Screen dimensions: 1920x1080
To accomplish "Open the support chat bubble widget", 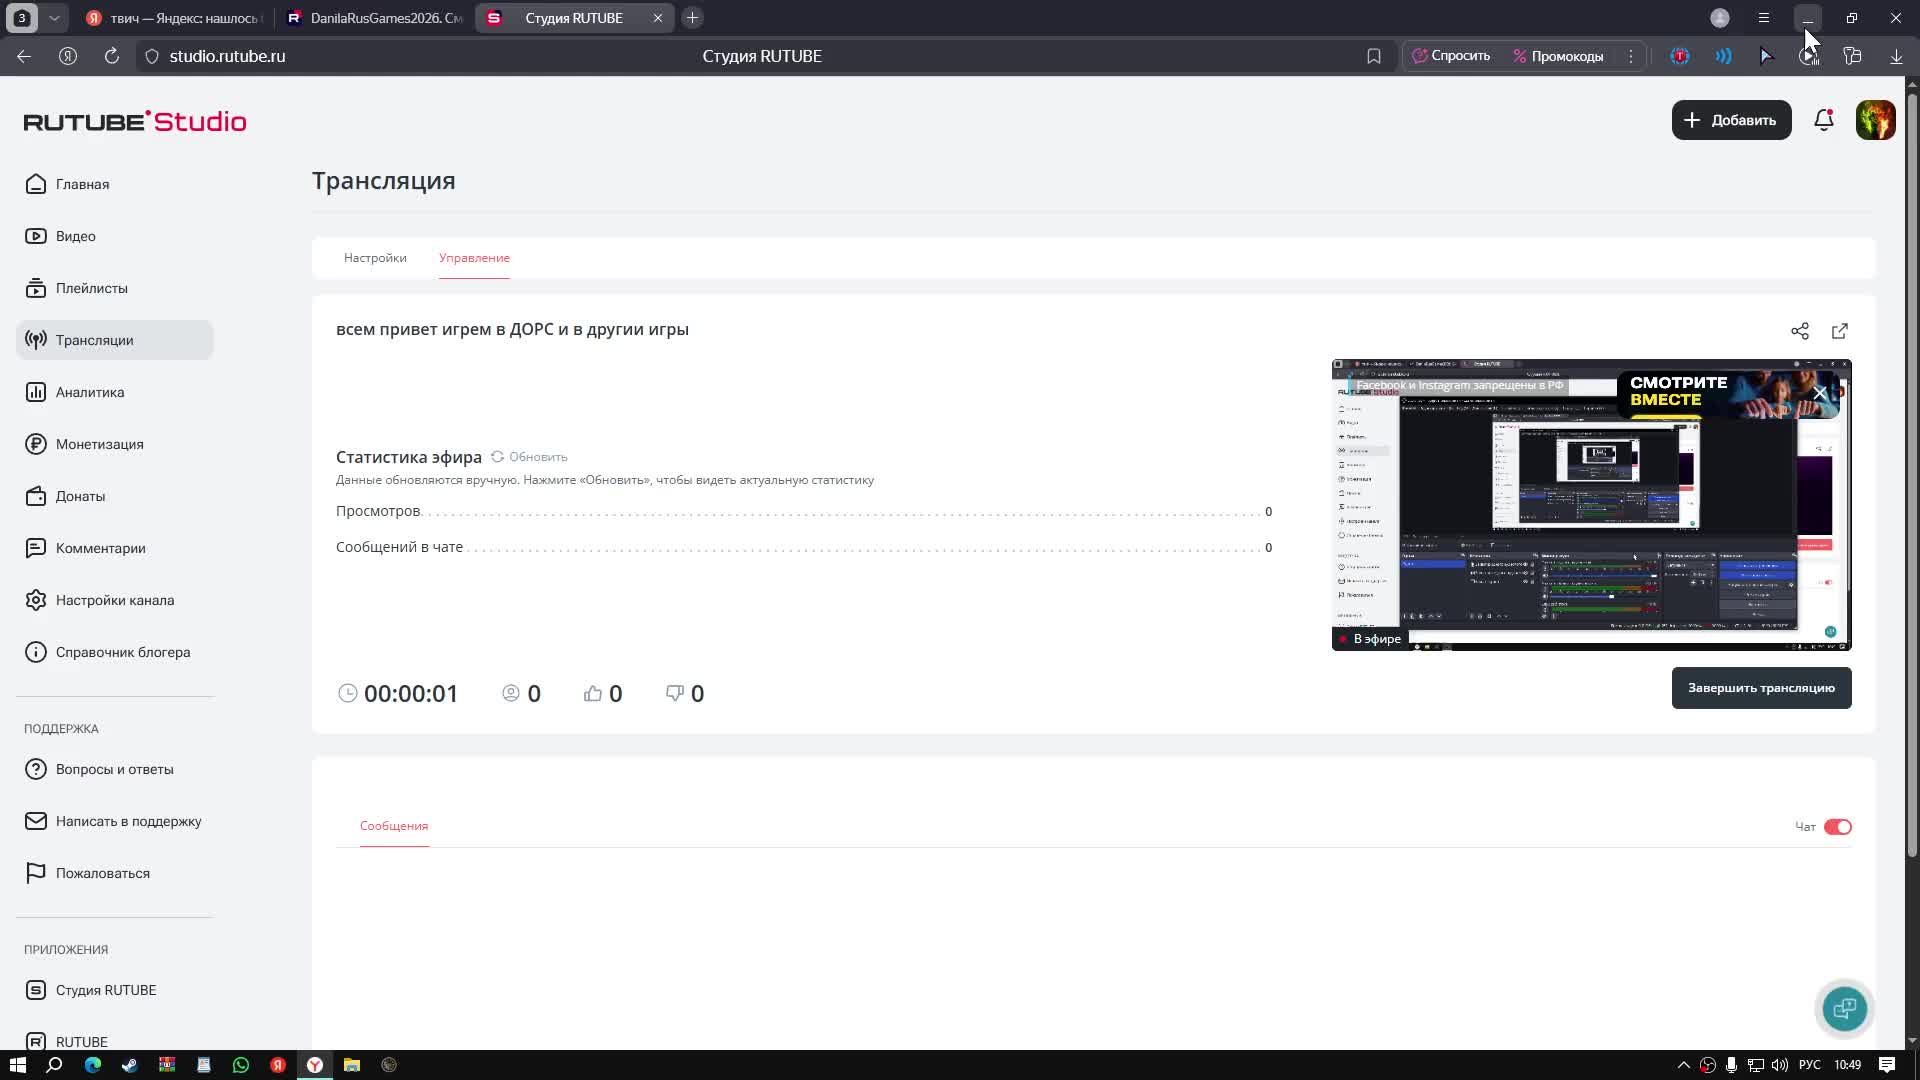I will click(1844, 1008).
